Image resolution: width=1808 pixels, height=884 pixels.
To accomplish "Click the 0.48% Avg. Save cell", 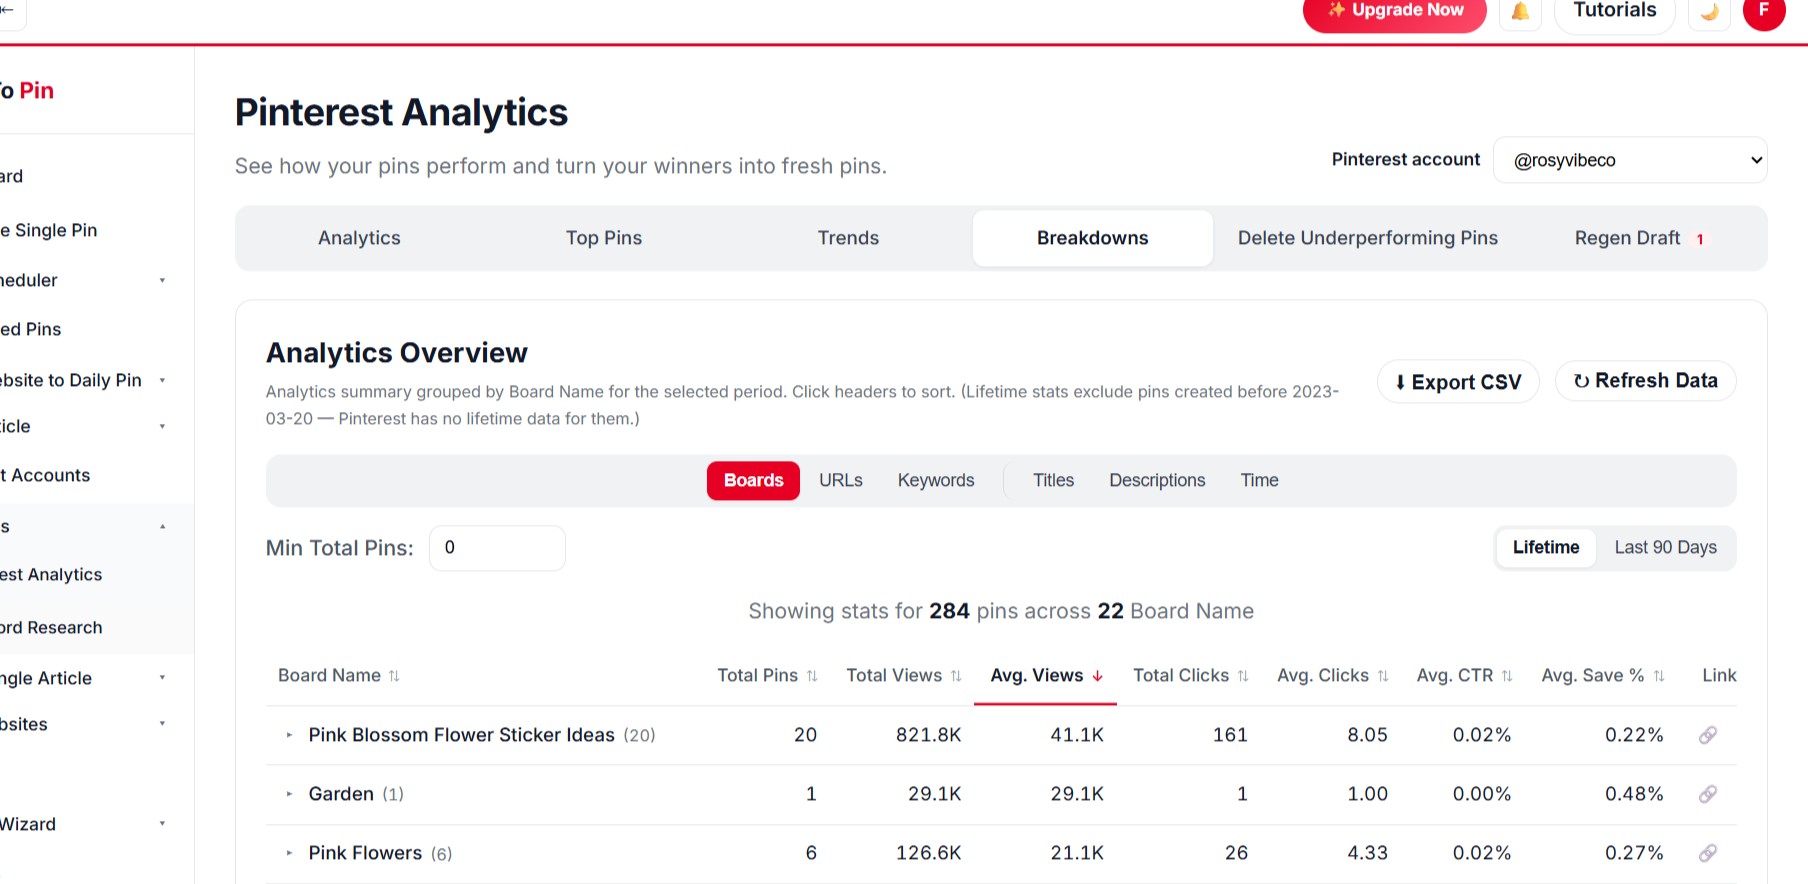I will pos(1634,794).
